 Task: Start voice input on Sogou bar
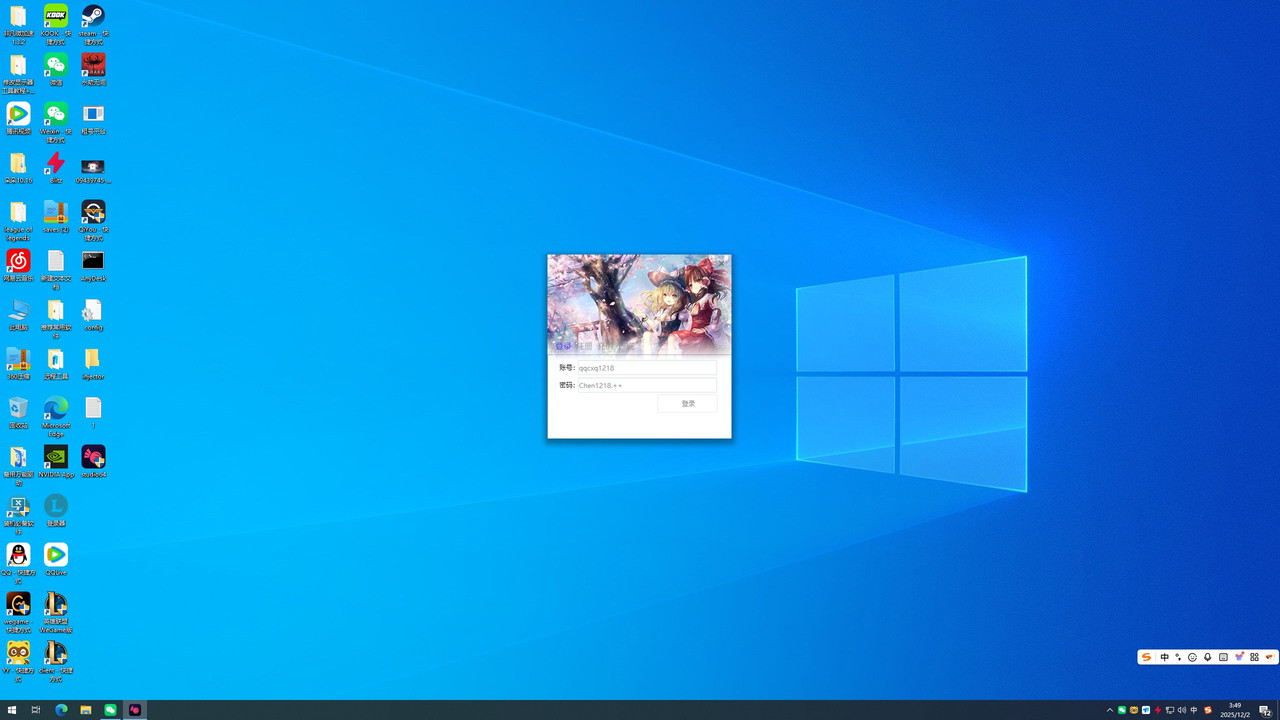click(x=1208, y=657)
